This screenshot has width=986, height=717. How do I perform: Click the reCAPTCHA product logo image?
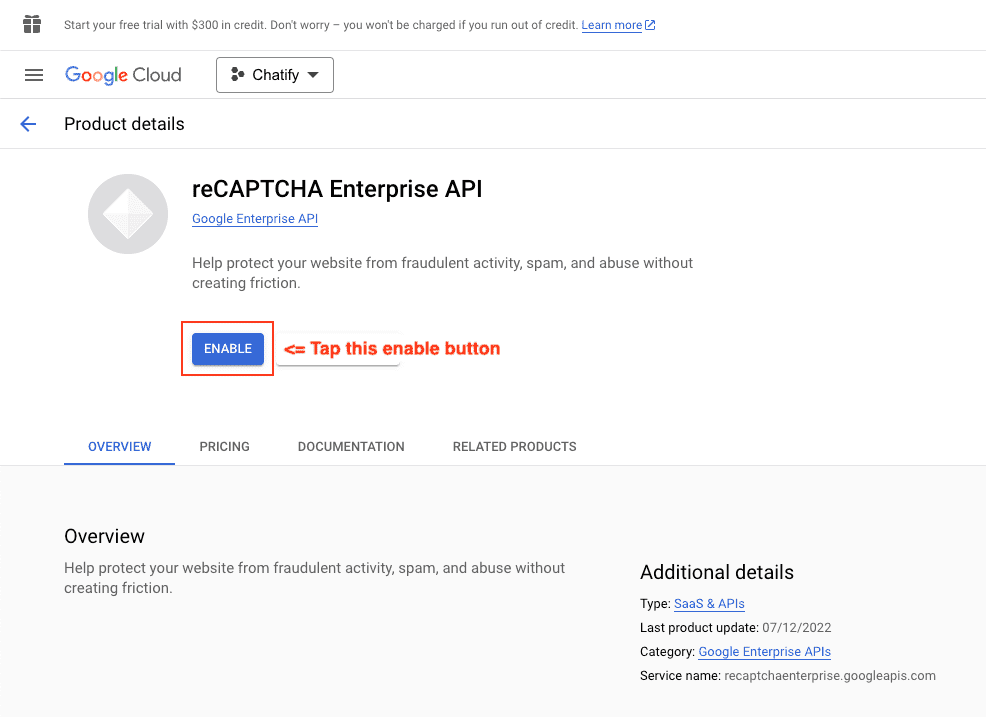128,214
